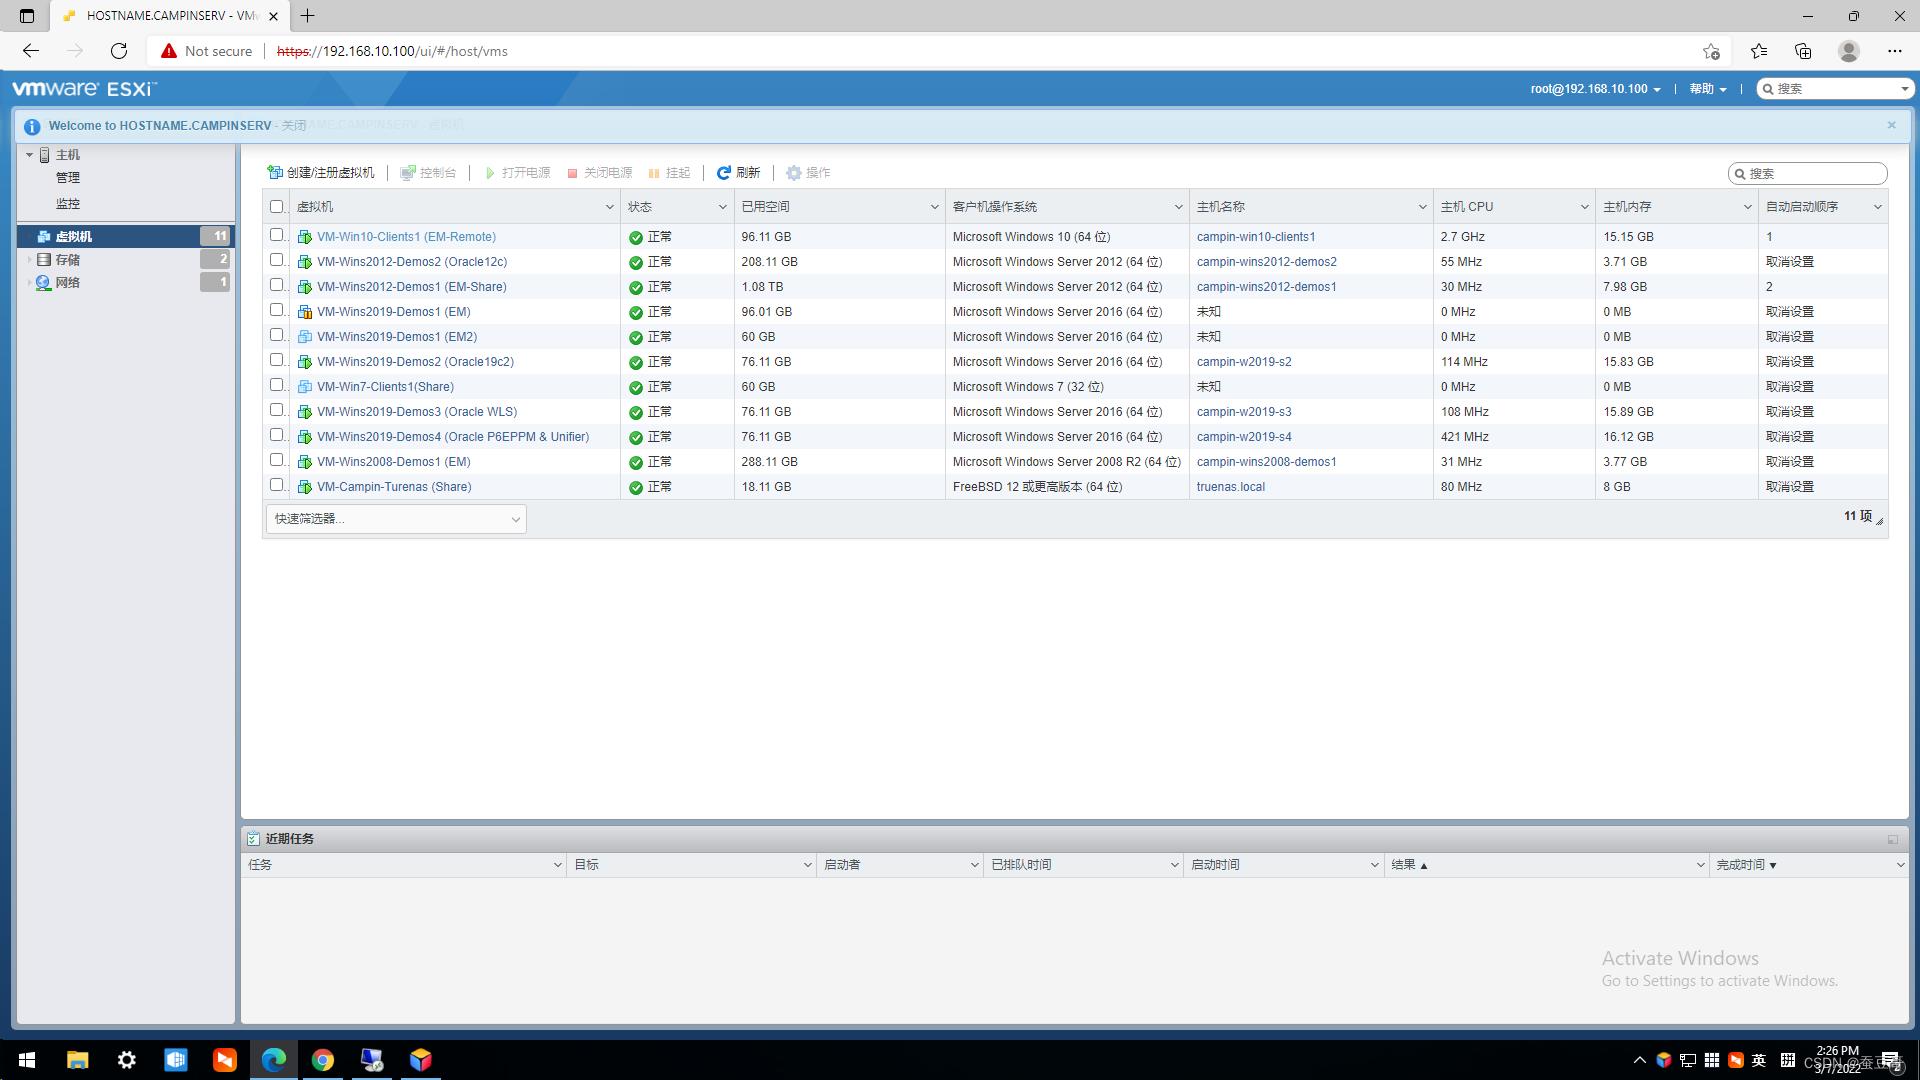Select Storage in navigator

pos(126,260)
